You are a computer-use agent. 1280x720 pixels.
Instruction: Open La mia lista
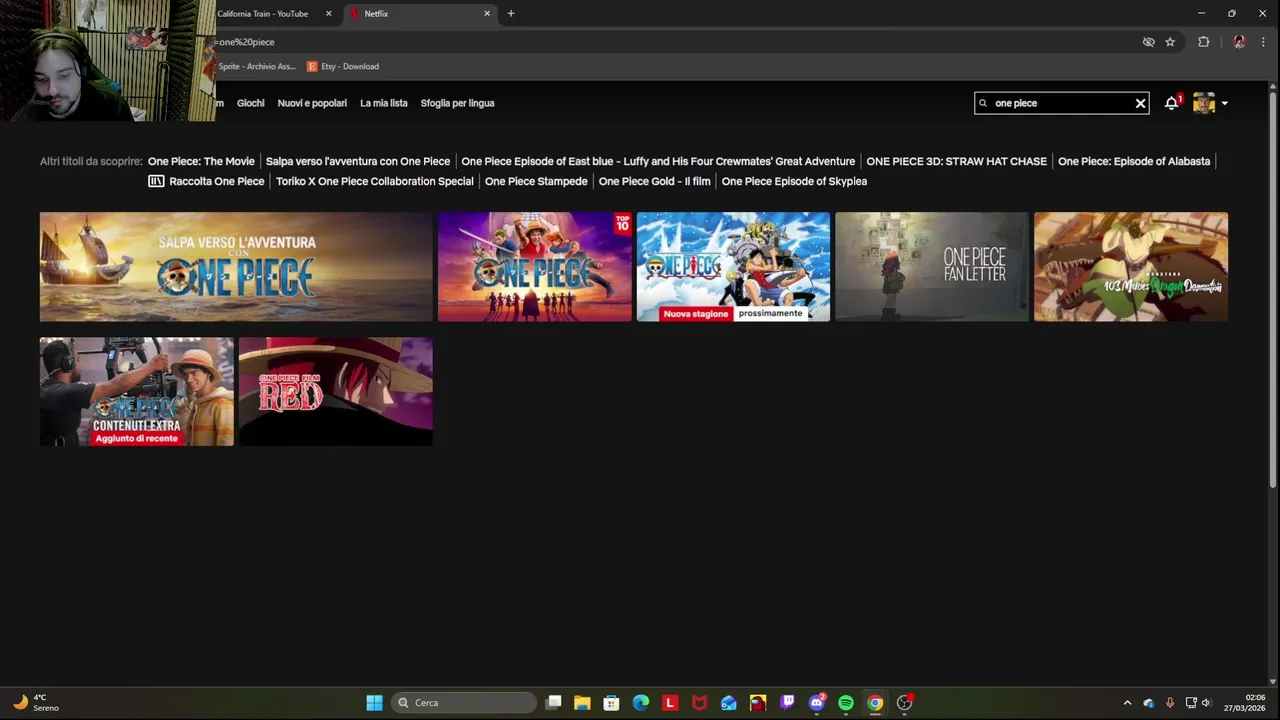384,103
